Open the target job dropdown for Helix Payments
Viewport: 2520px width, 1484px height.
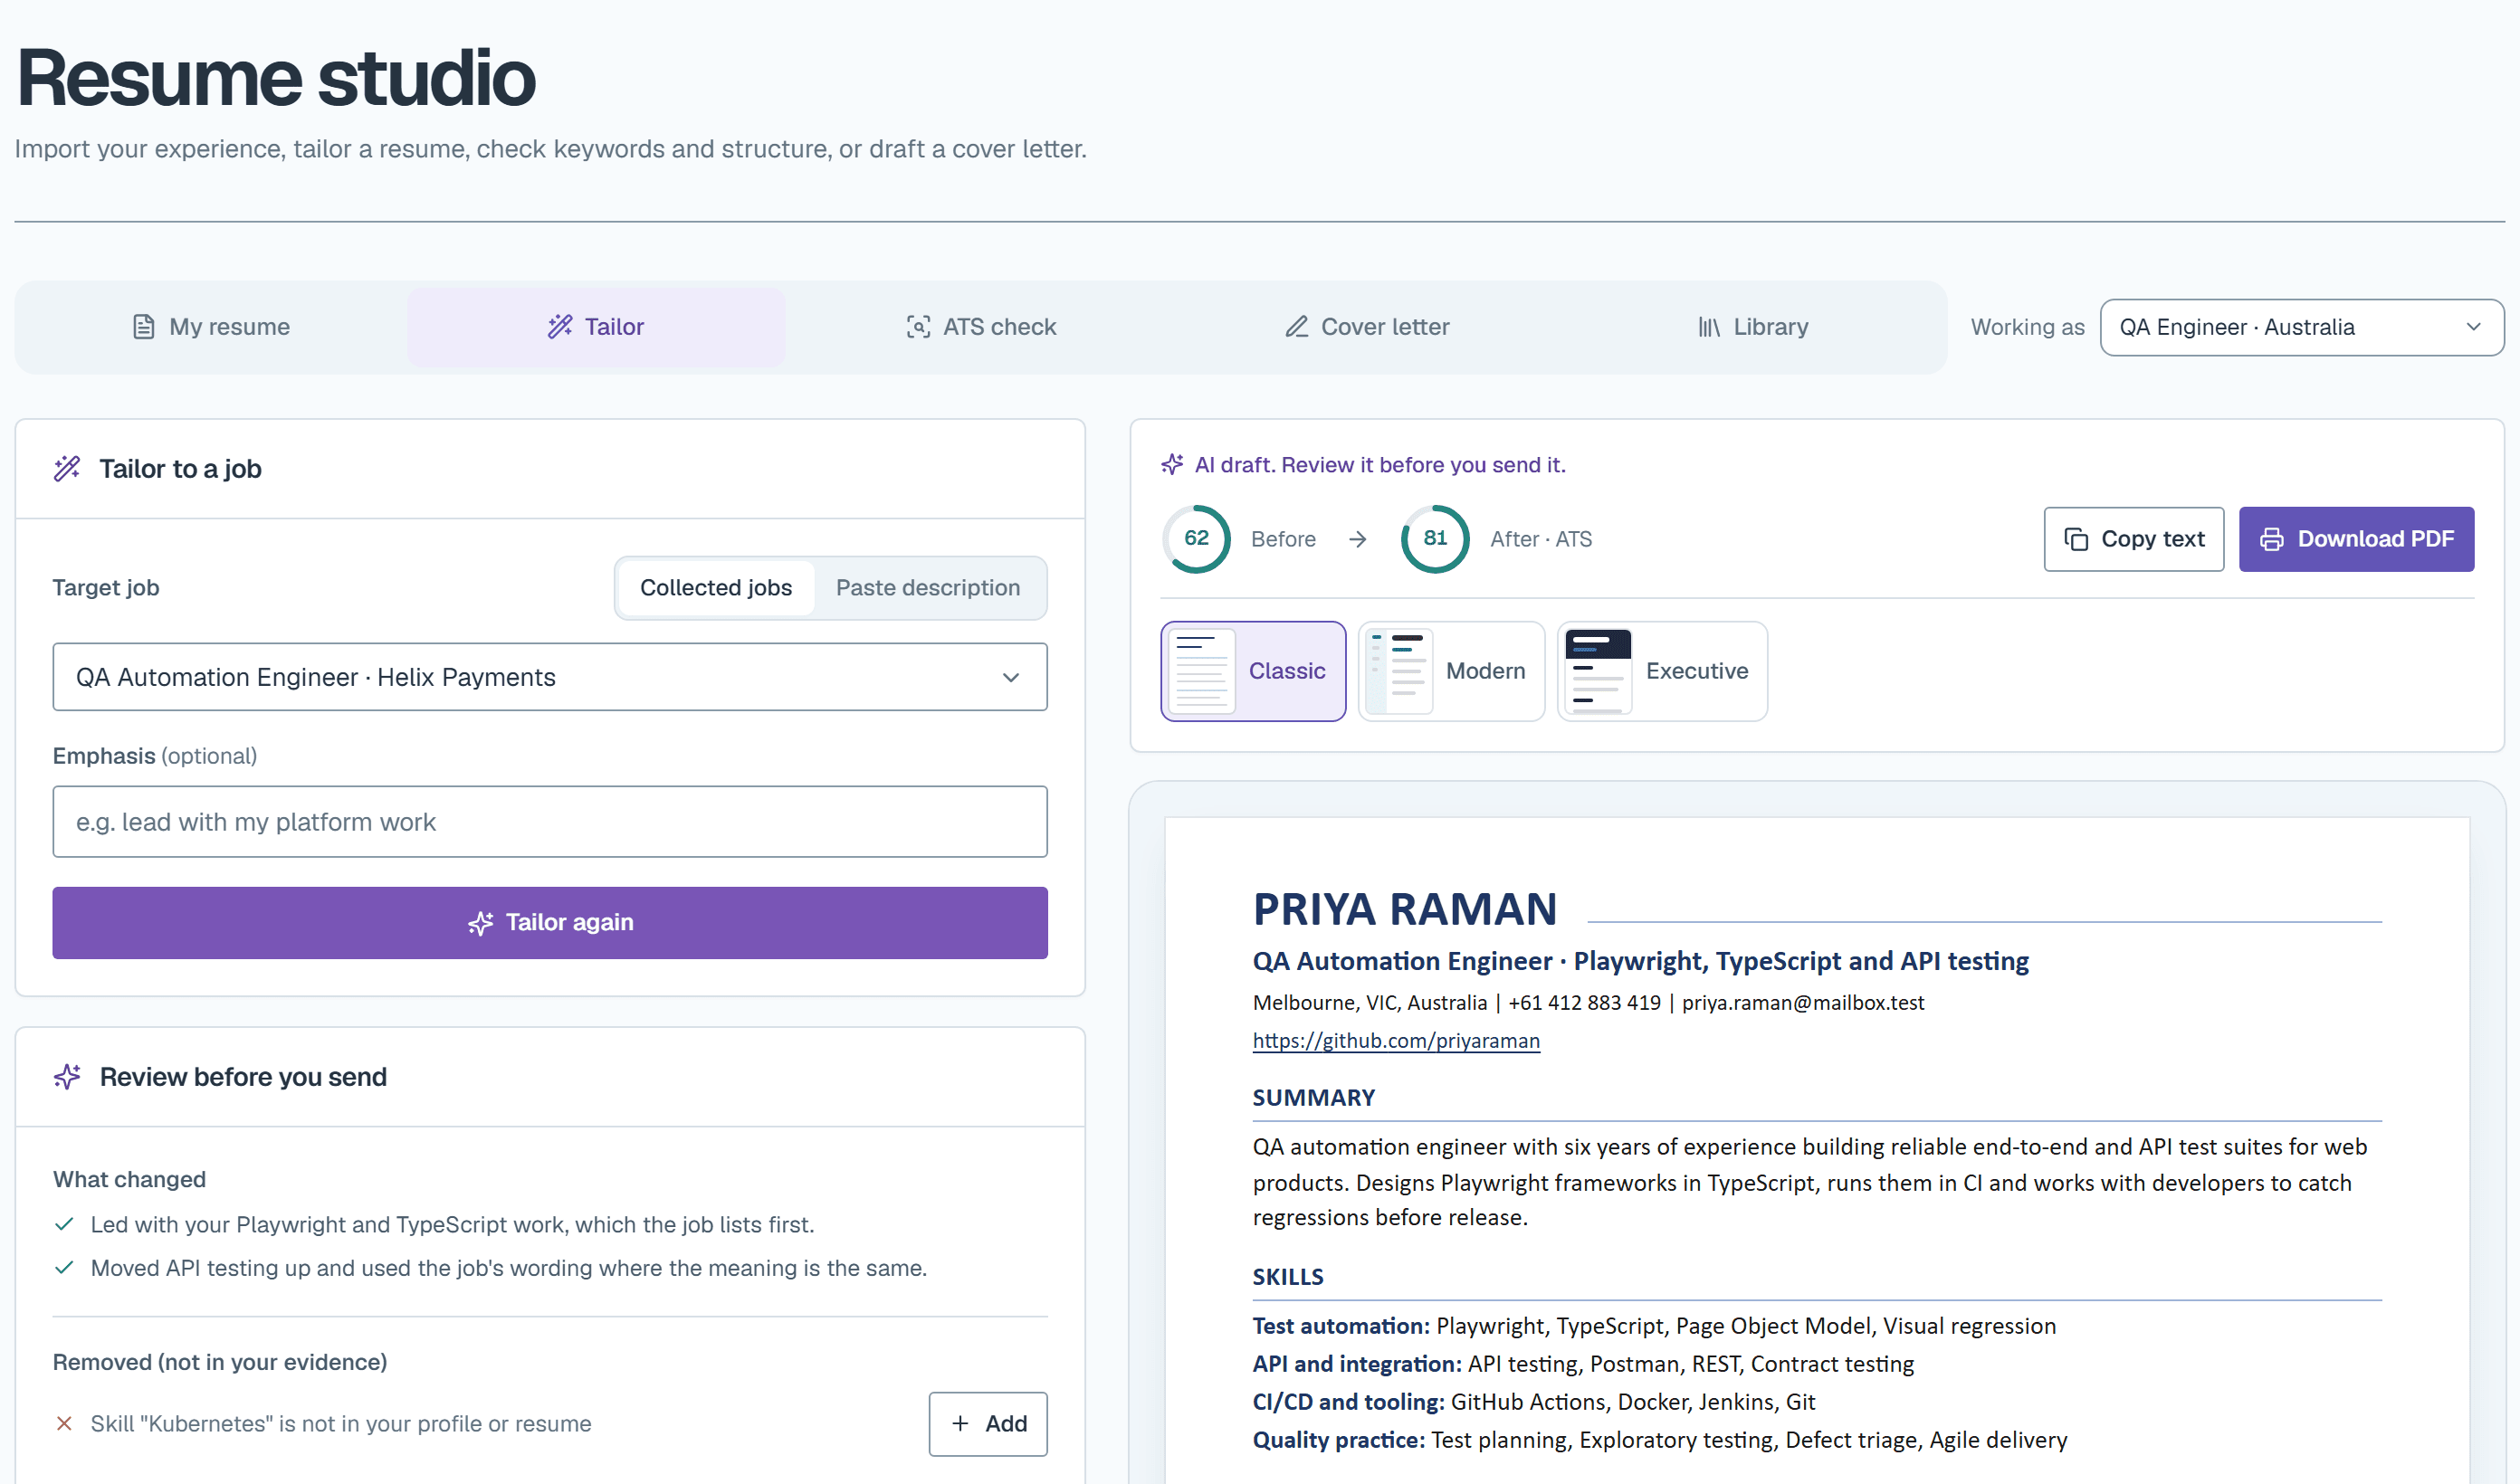[x=550, y=677]
